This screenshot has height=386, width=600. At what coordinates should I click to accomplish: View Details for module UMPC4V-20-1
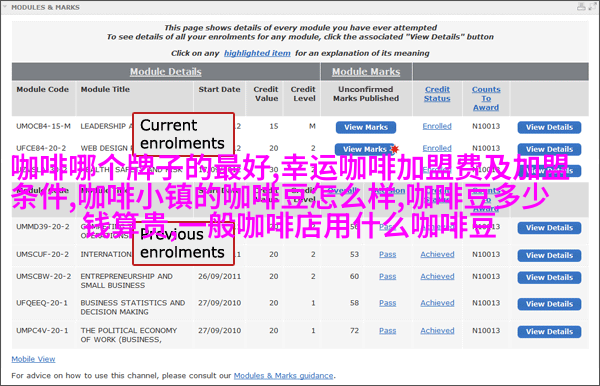click(549, 332)
